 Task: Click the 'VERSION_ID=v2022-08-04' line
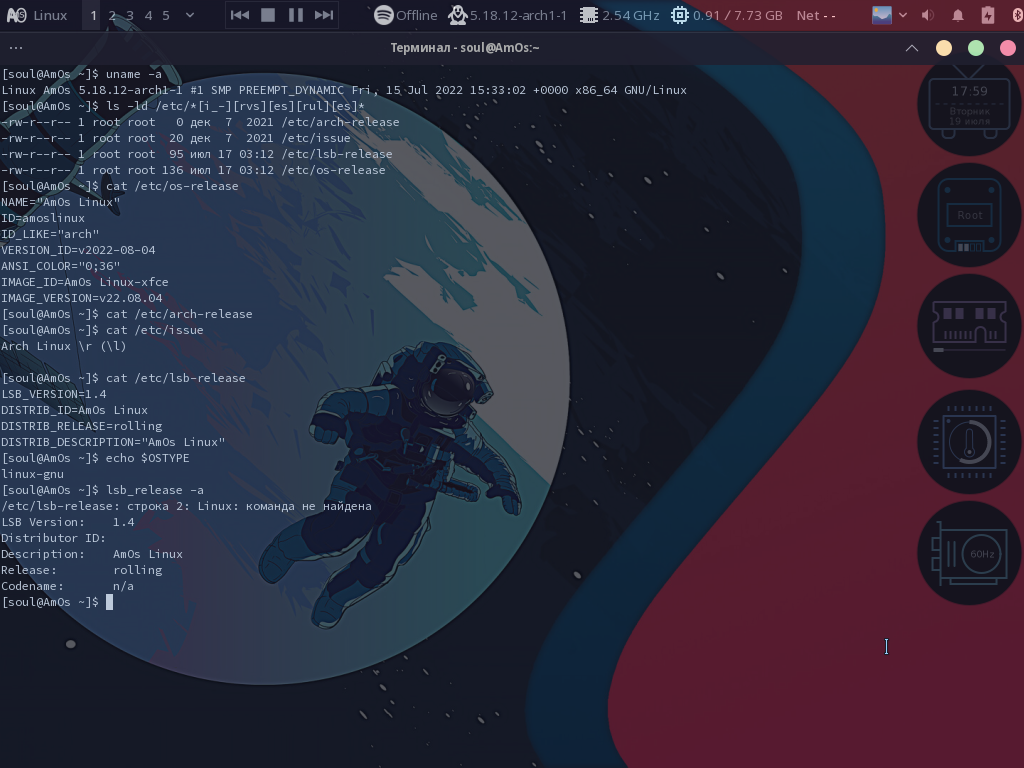click(78, 250)
